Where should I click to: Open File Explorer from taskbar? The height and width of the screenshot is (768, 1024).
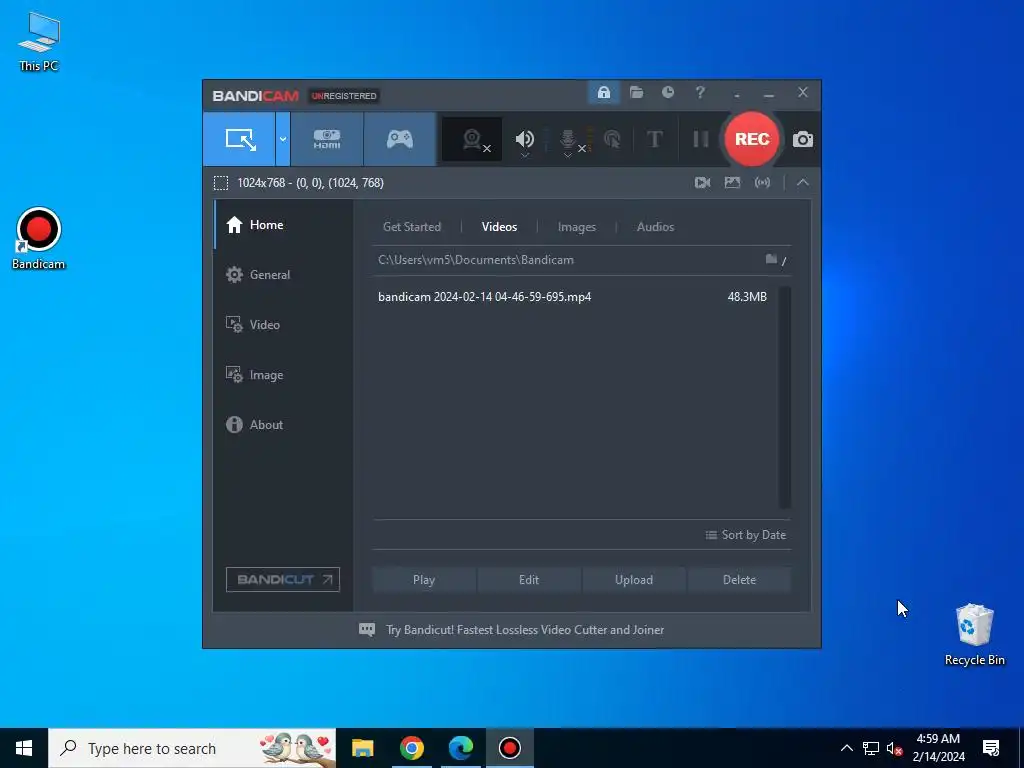(362, 748)
